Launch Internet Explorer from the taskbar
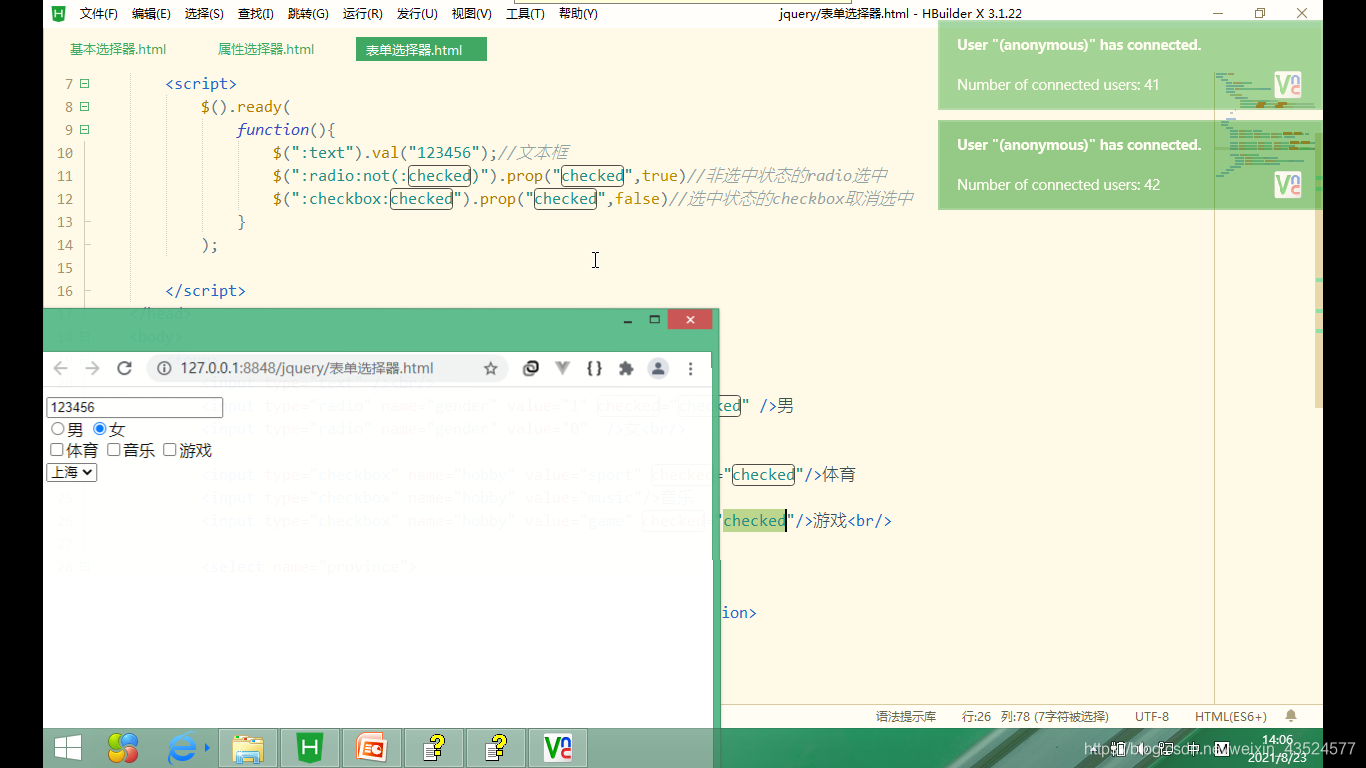Screen dimensions: 1366x768 [x=182, y=748]
